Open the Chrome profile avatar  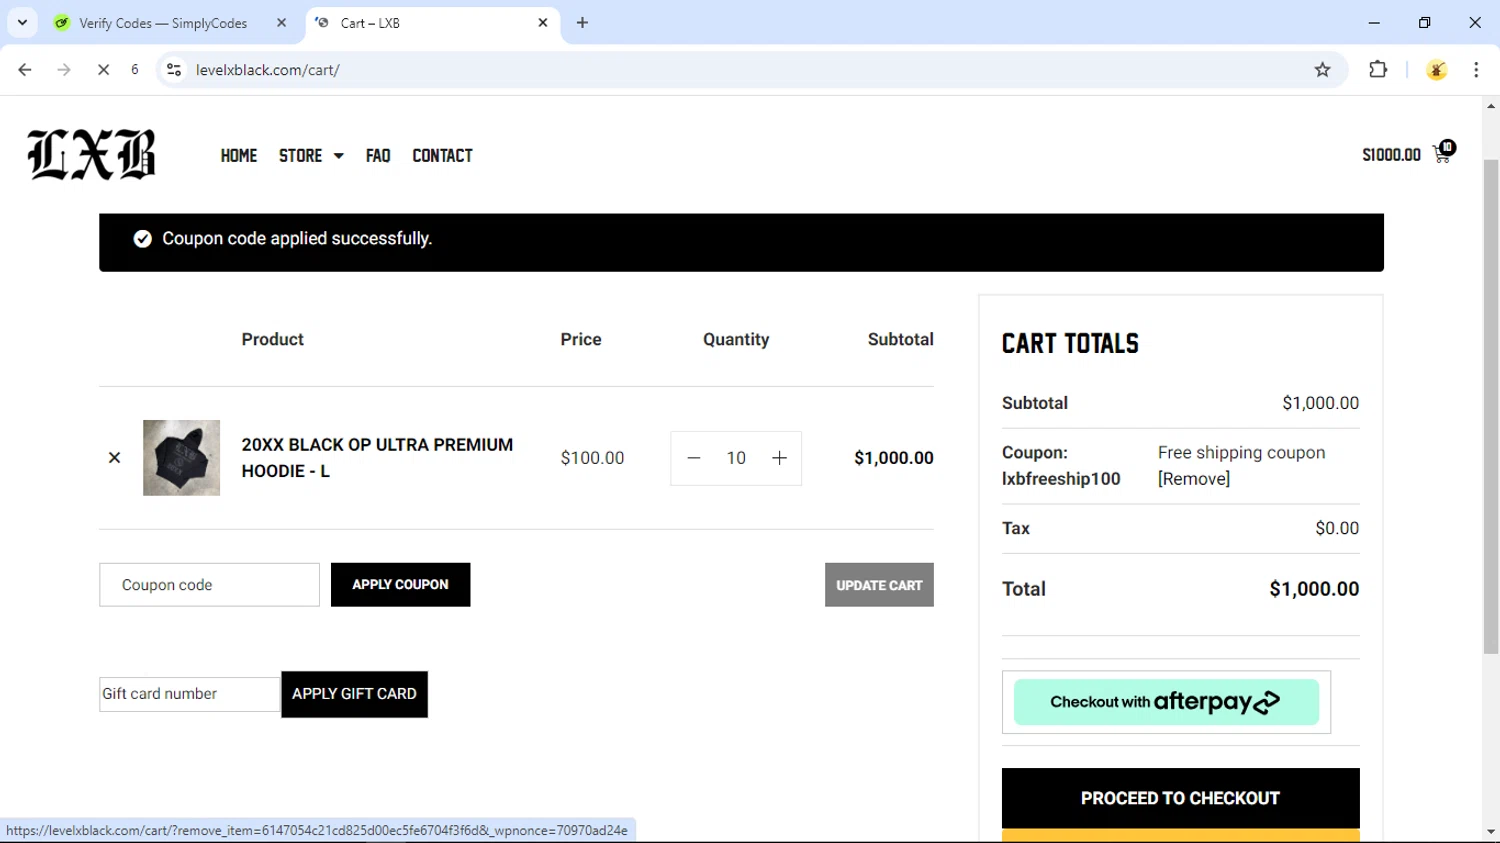pyautogui.click(x=1437, y=70)
